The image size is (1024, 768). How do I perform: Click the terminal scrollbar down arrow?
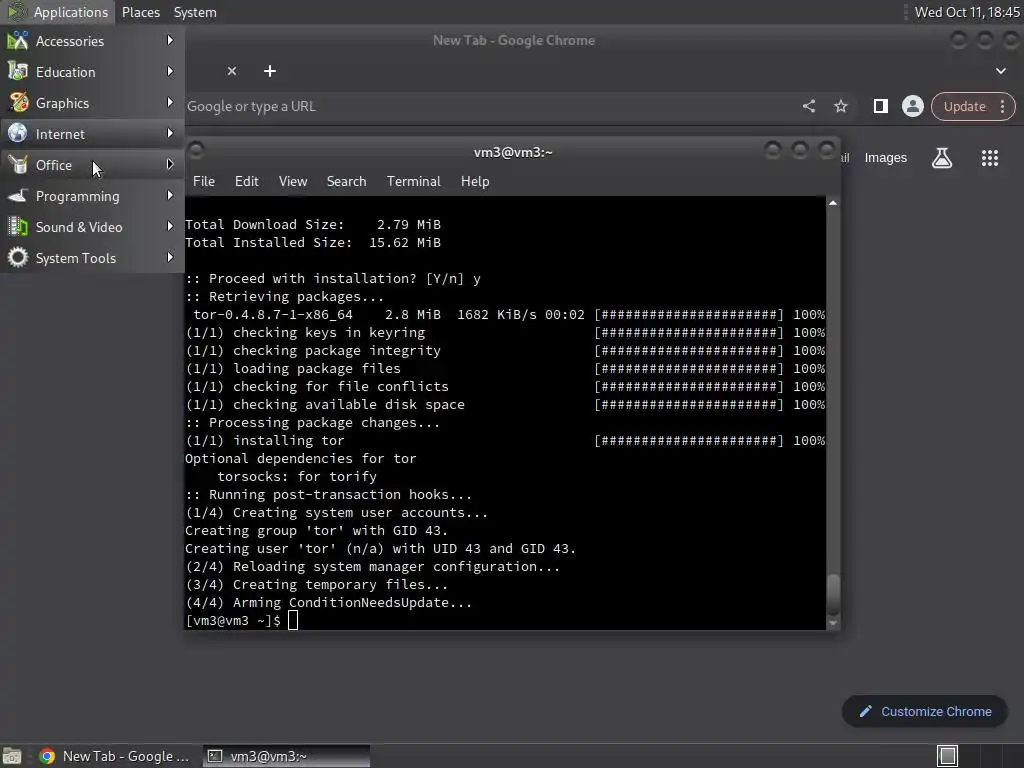point(833,623)
